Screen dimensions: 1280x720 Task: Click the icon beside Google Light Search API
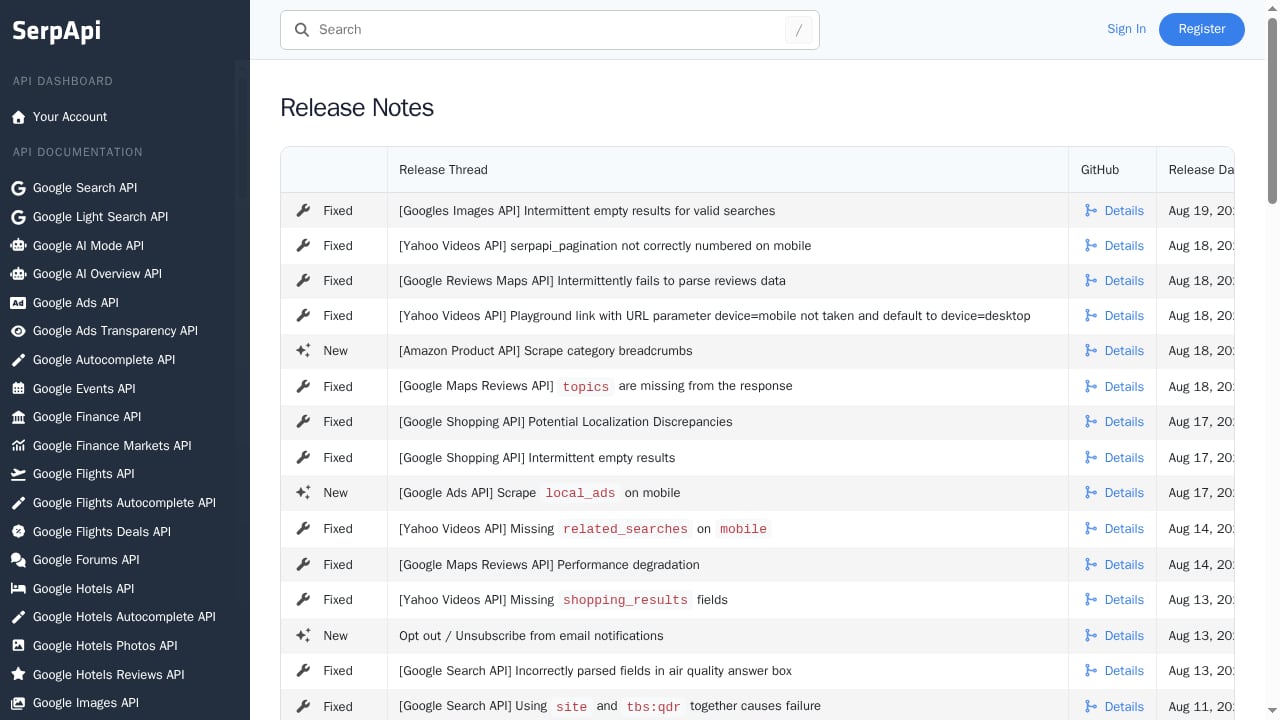18,217
